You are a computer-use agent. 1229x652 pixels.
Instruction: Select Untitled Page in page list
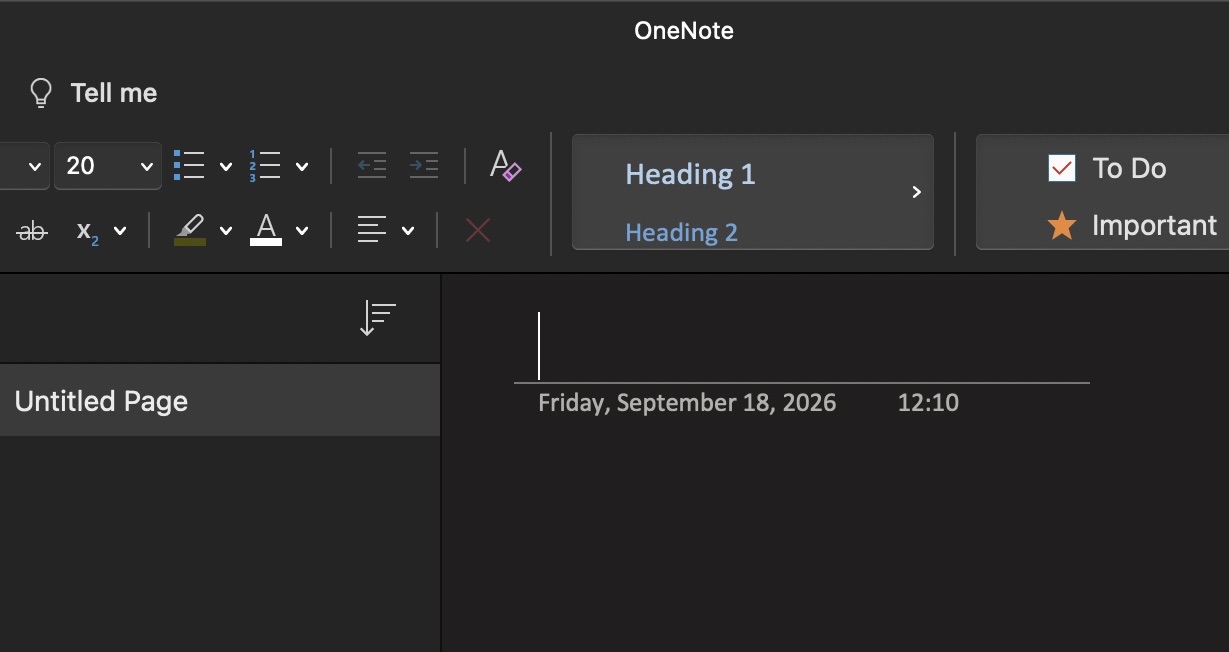220,400
